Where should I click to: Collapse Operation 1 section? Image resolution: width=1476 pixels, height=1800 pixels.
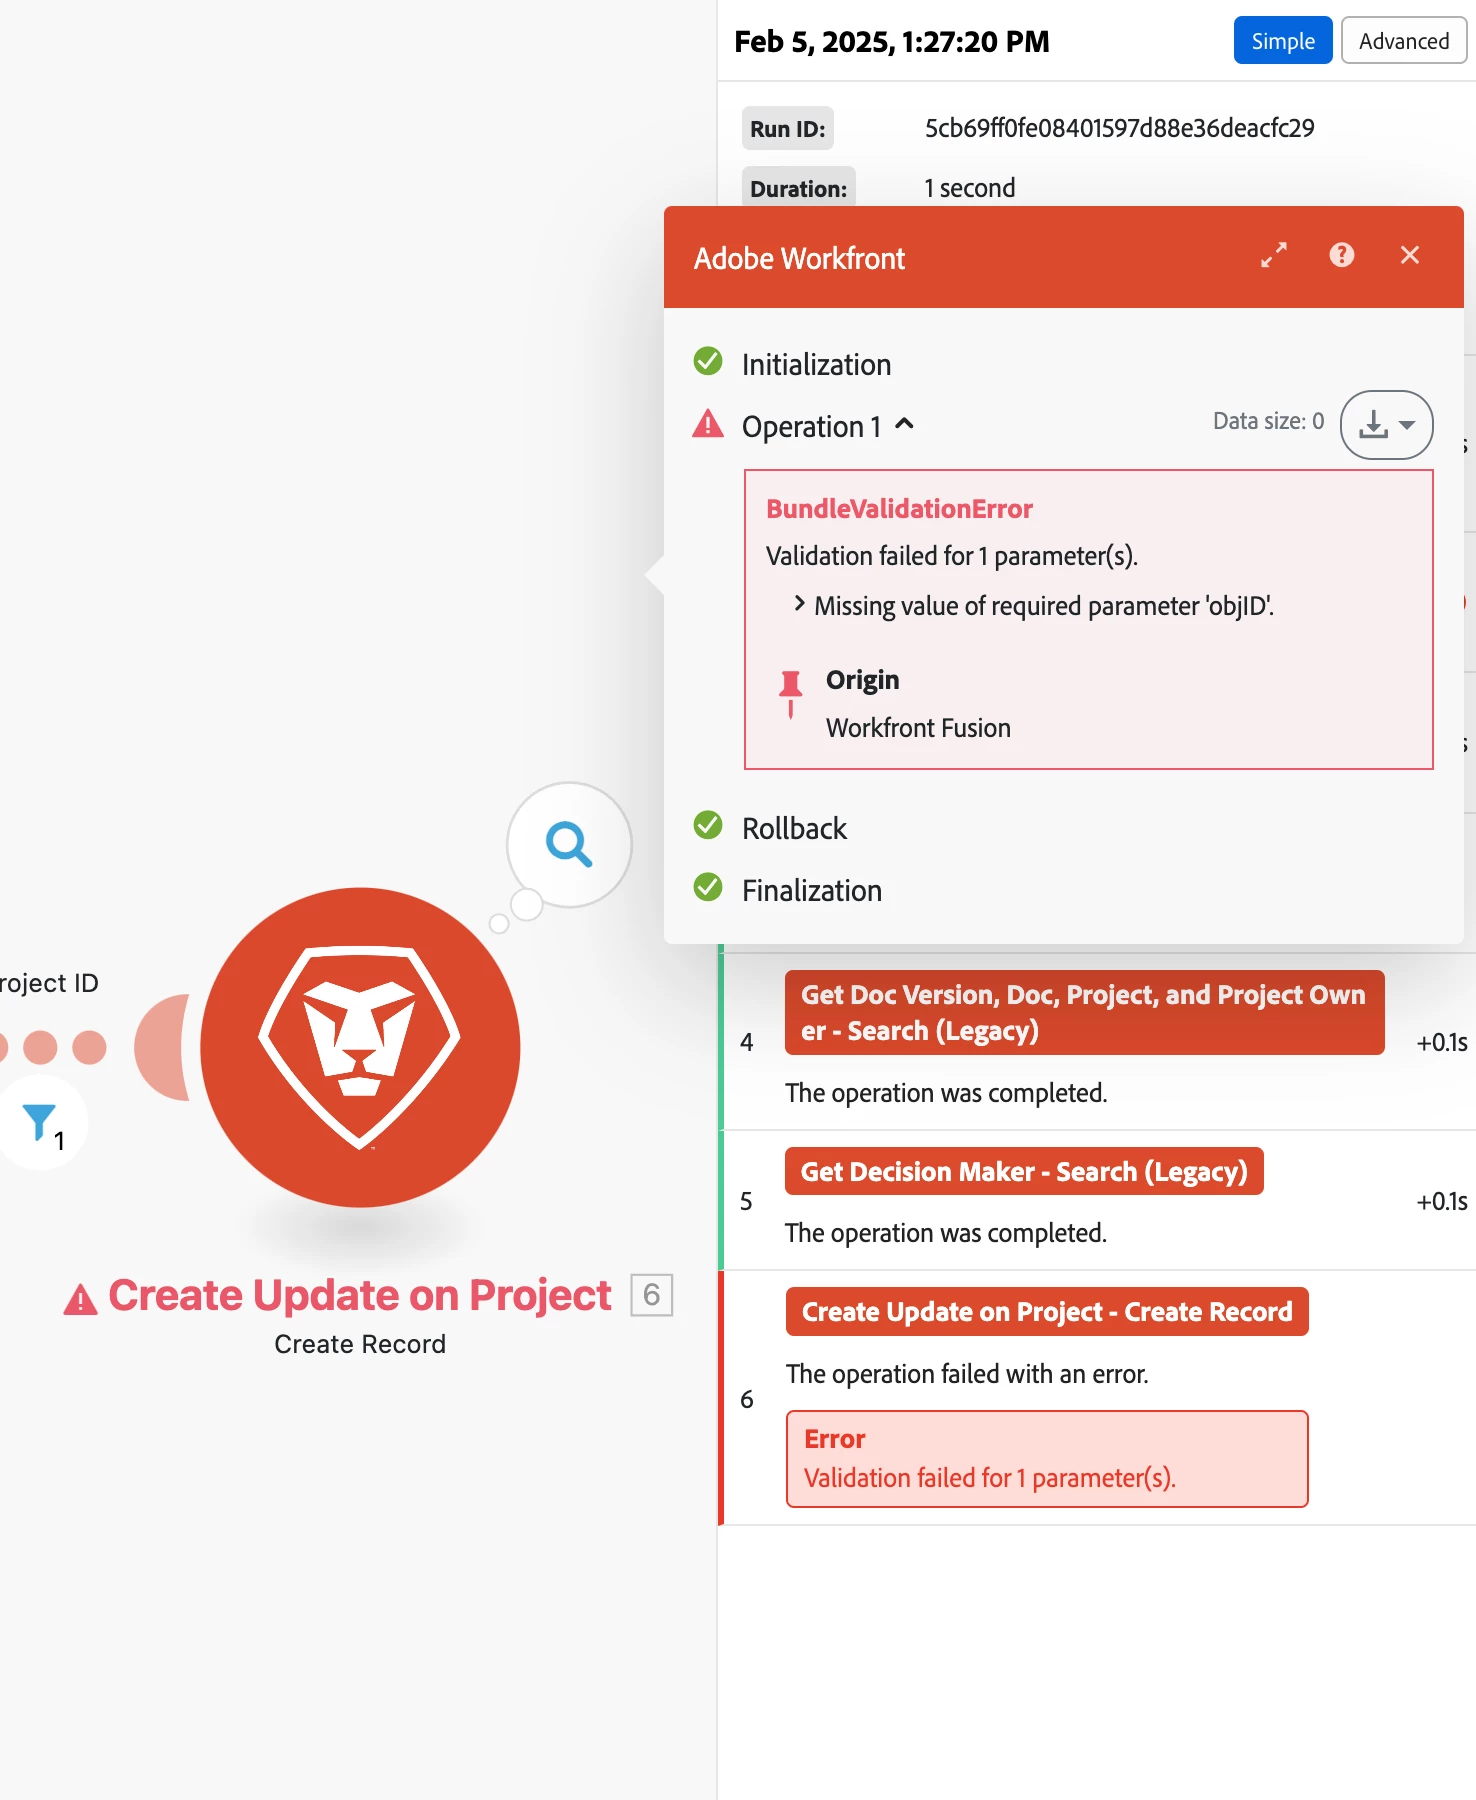904,424
